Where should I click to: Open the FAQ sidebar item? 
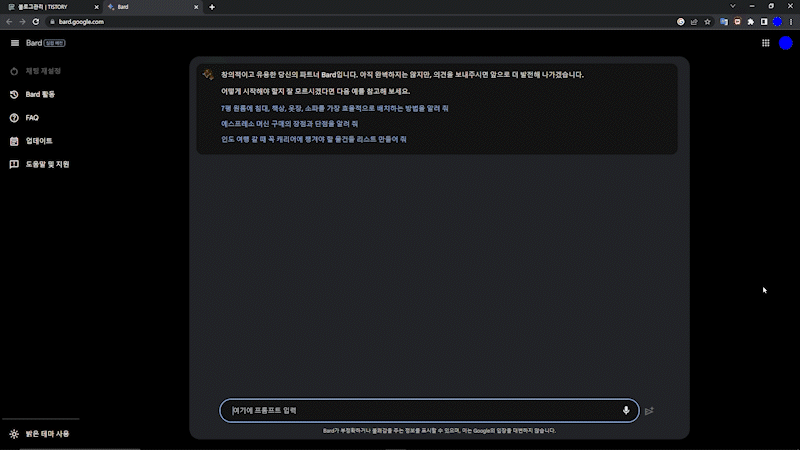point(32,118)
